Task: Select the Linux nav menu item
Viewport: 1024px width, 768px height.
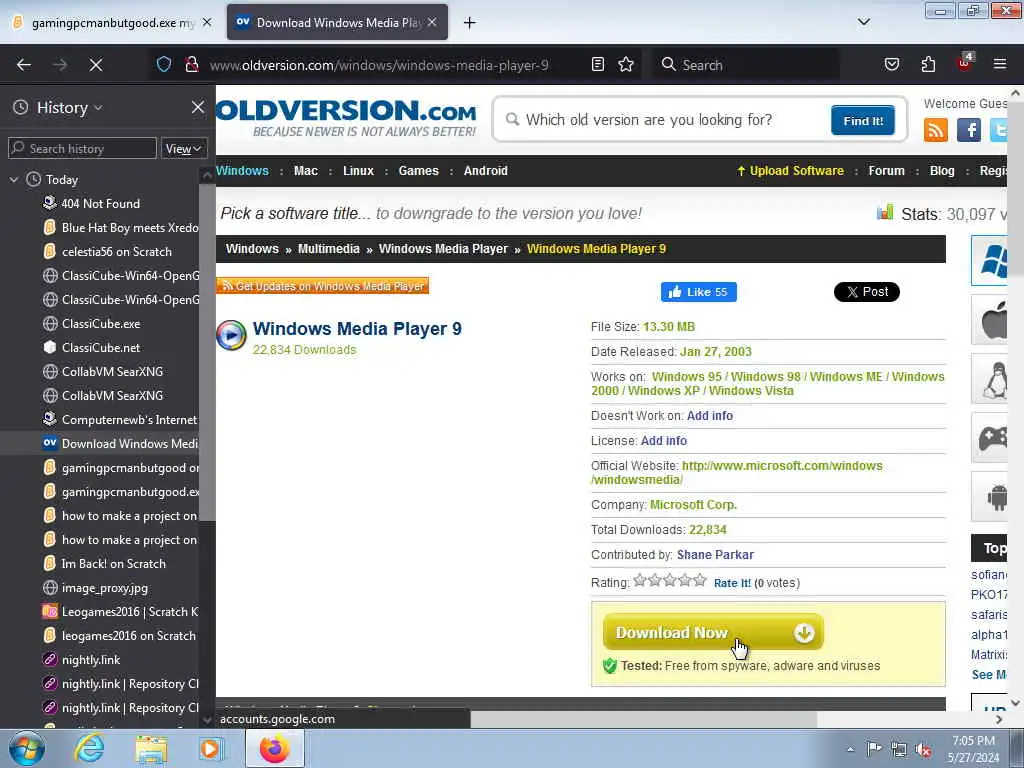Action: 359,171
